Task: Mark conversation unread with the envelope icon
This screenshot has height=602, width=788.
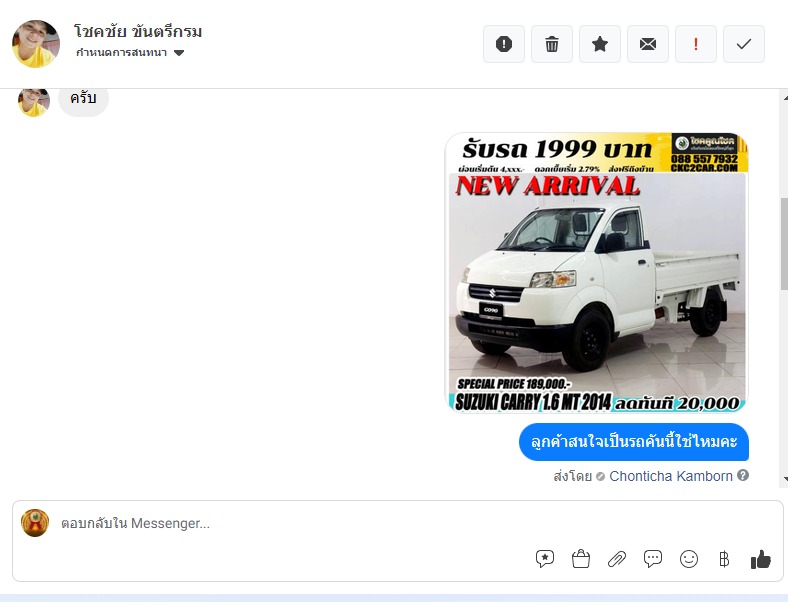Action: [x=648, y=44]
